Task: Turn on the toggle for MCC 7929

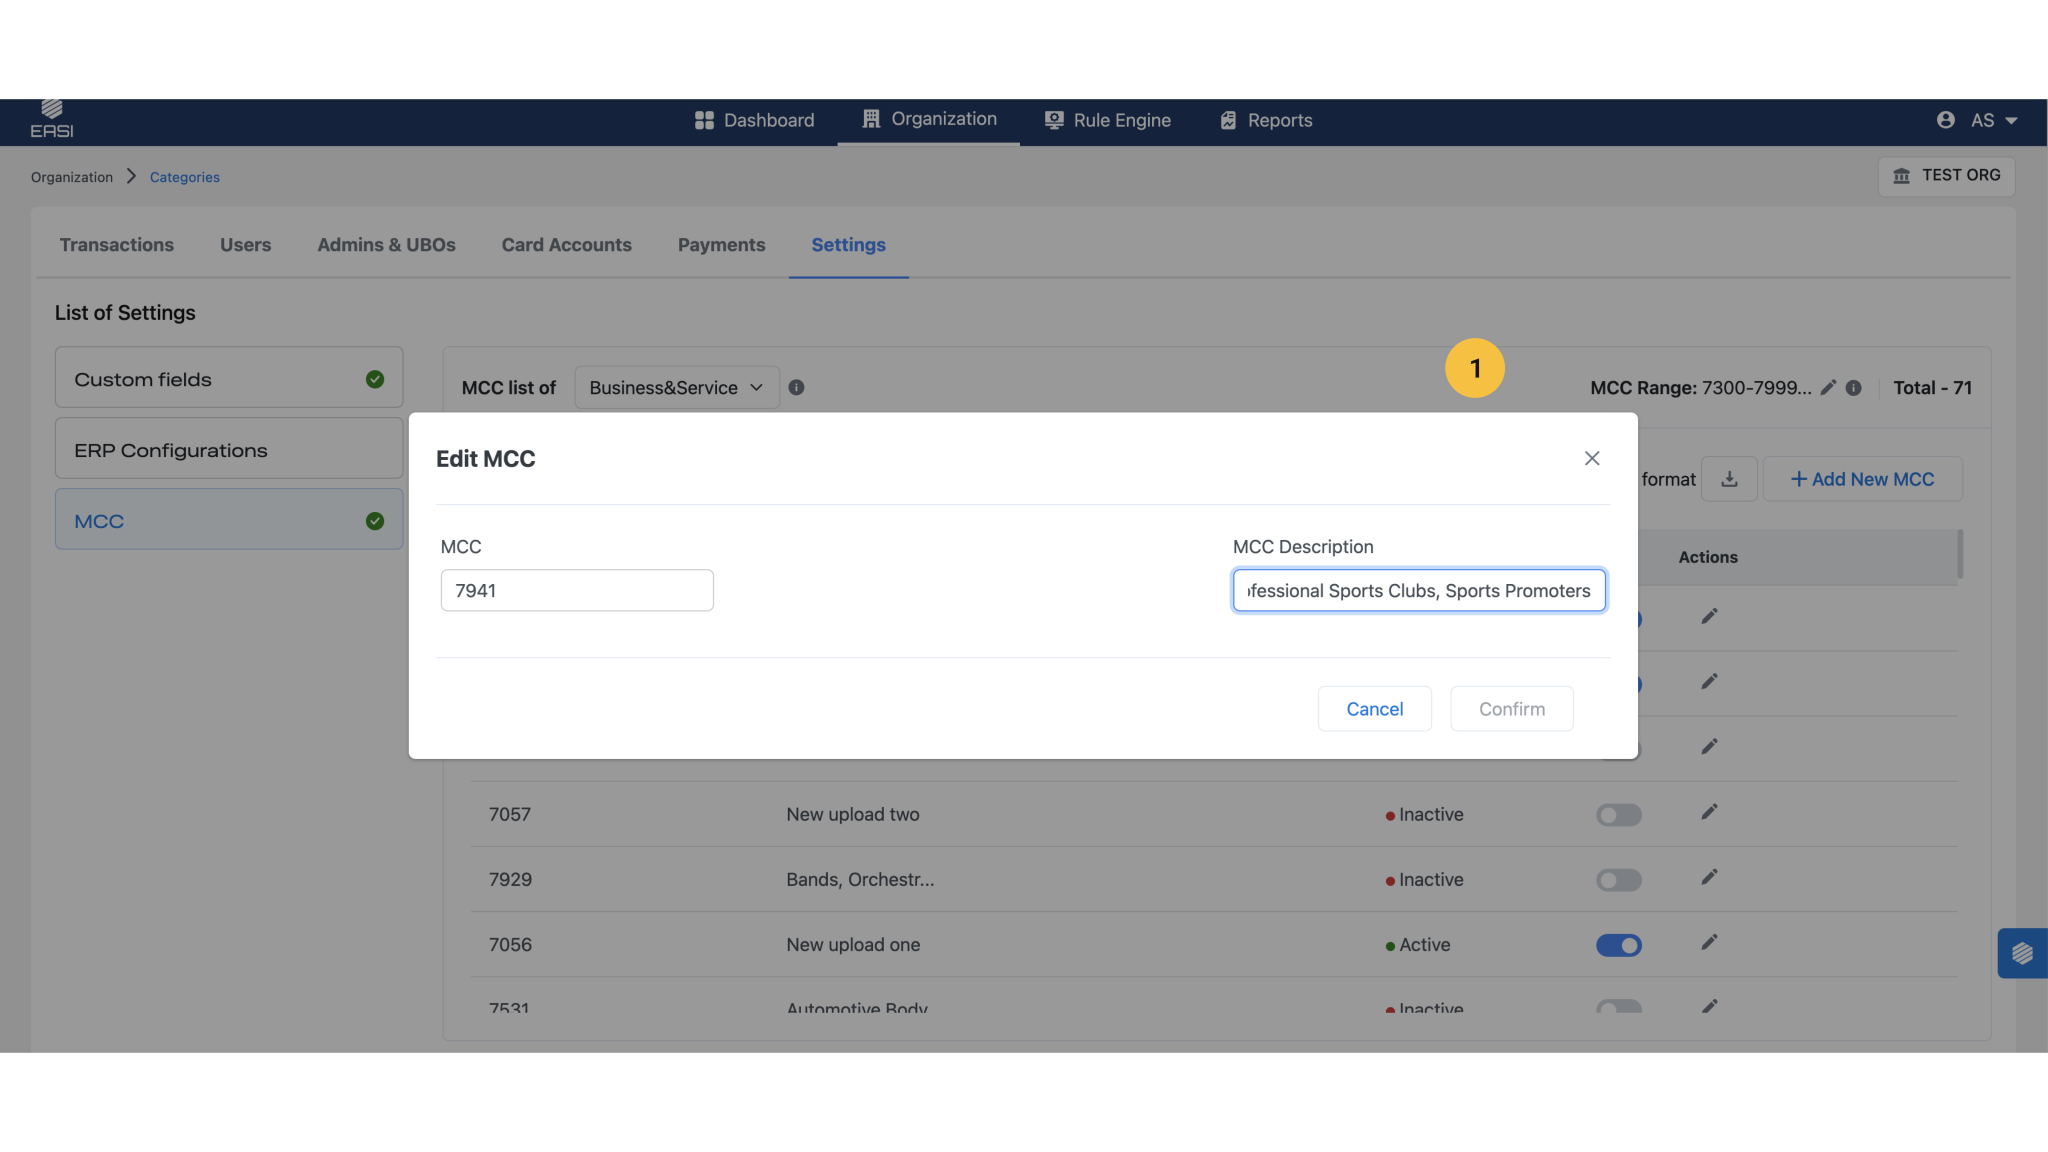Action: [x=1618, y=880]
